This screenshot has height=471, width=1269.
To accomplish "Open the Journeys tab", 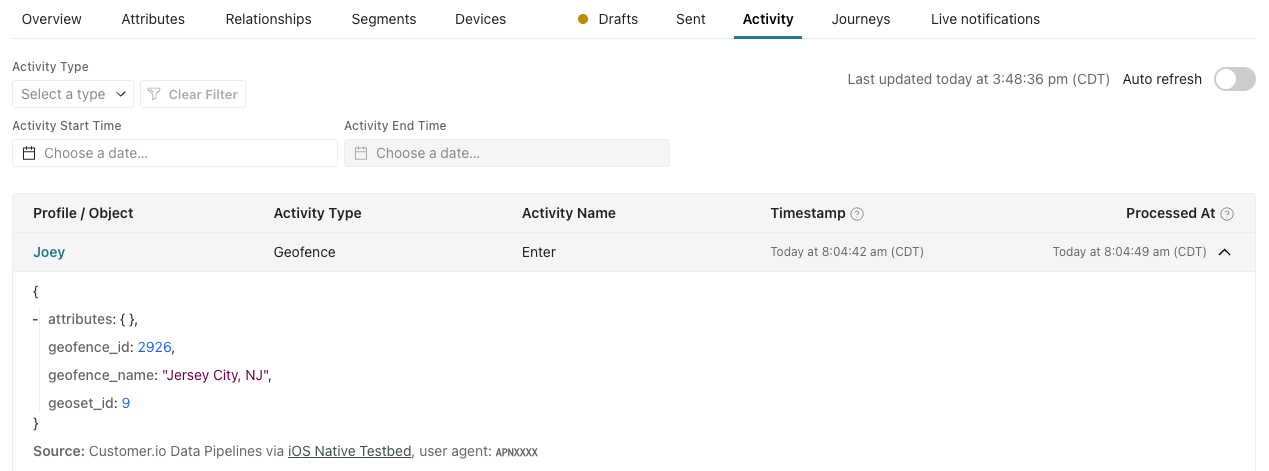I will (x=861, y=19).
